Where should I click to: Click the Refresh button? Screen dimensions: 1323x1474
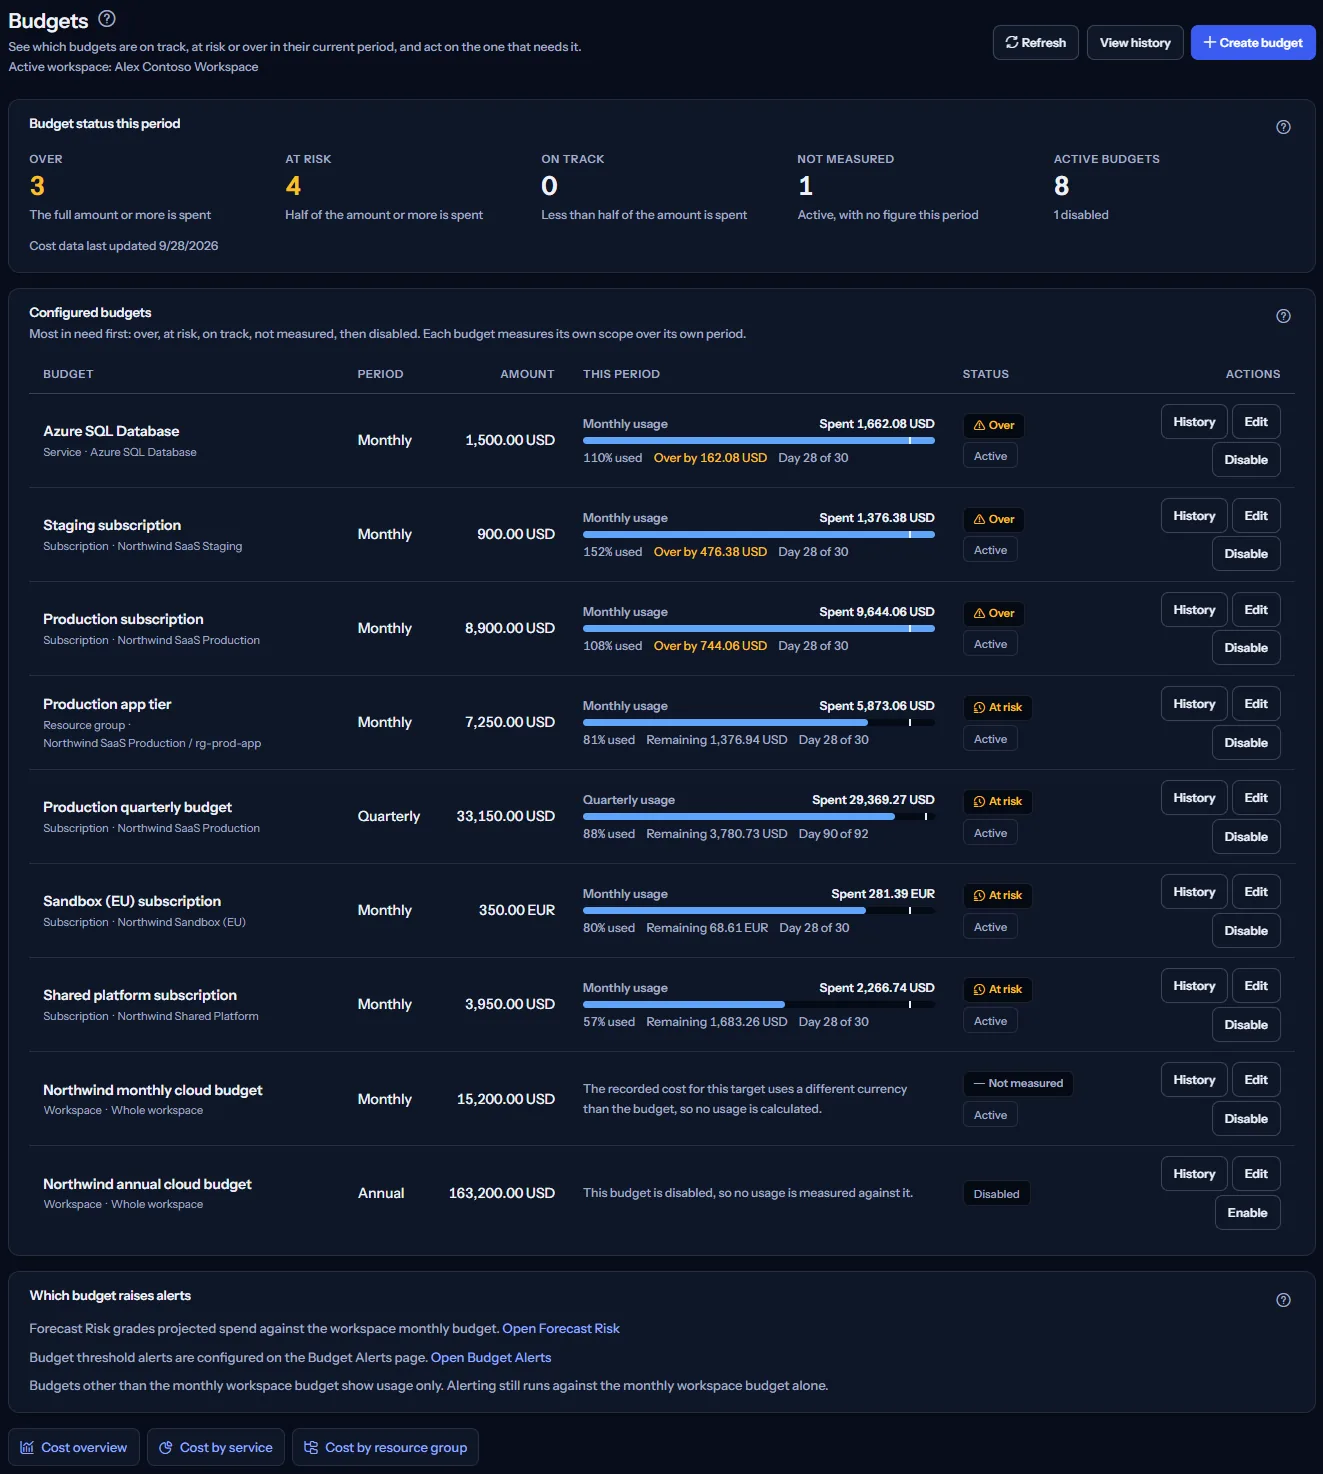(x=1035, y=43)
